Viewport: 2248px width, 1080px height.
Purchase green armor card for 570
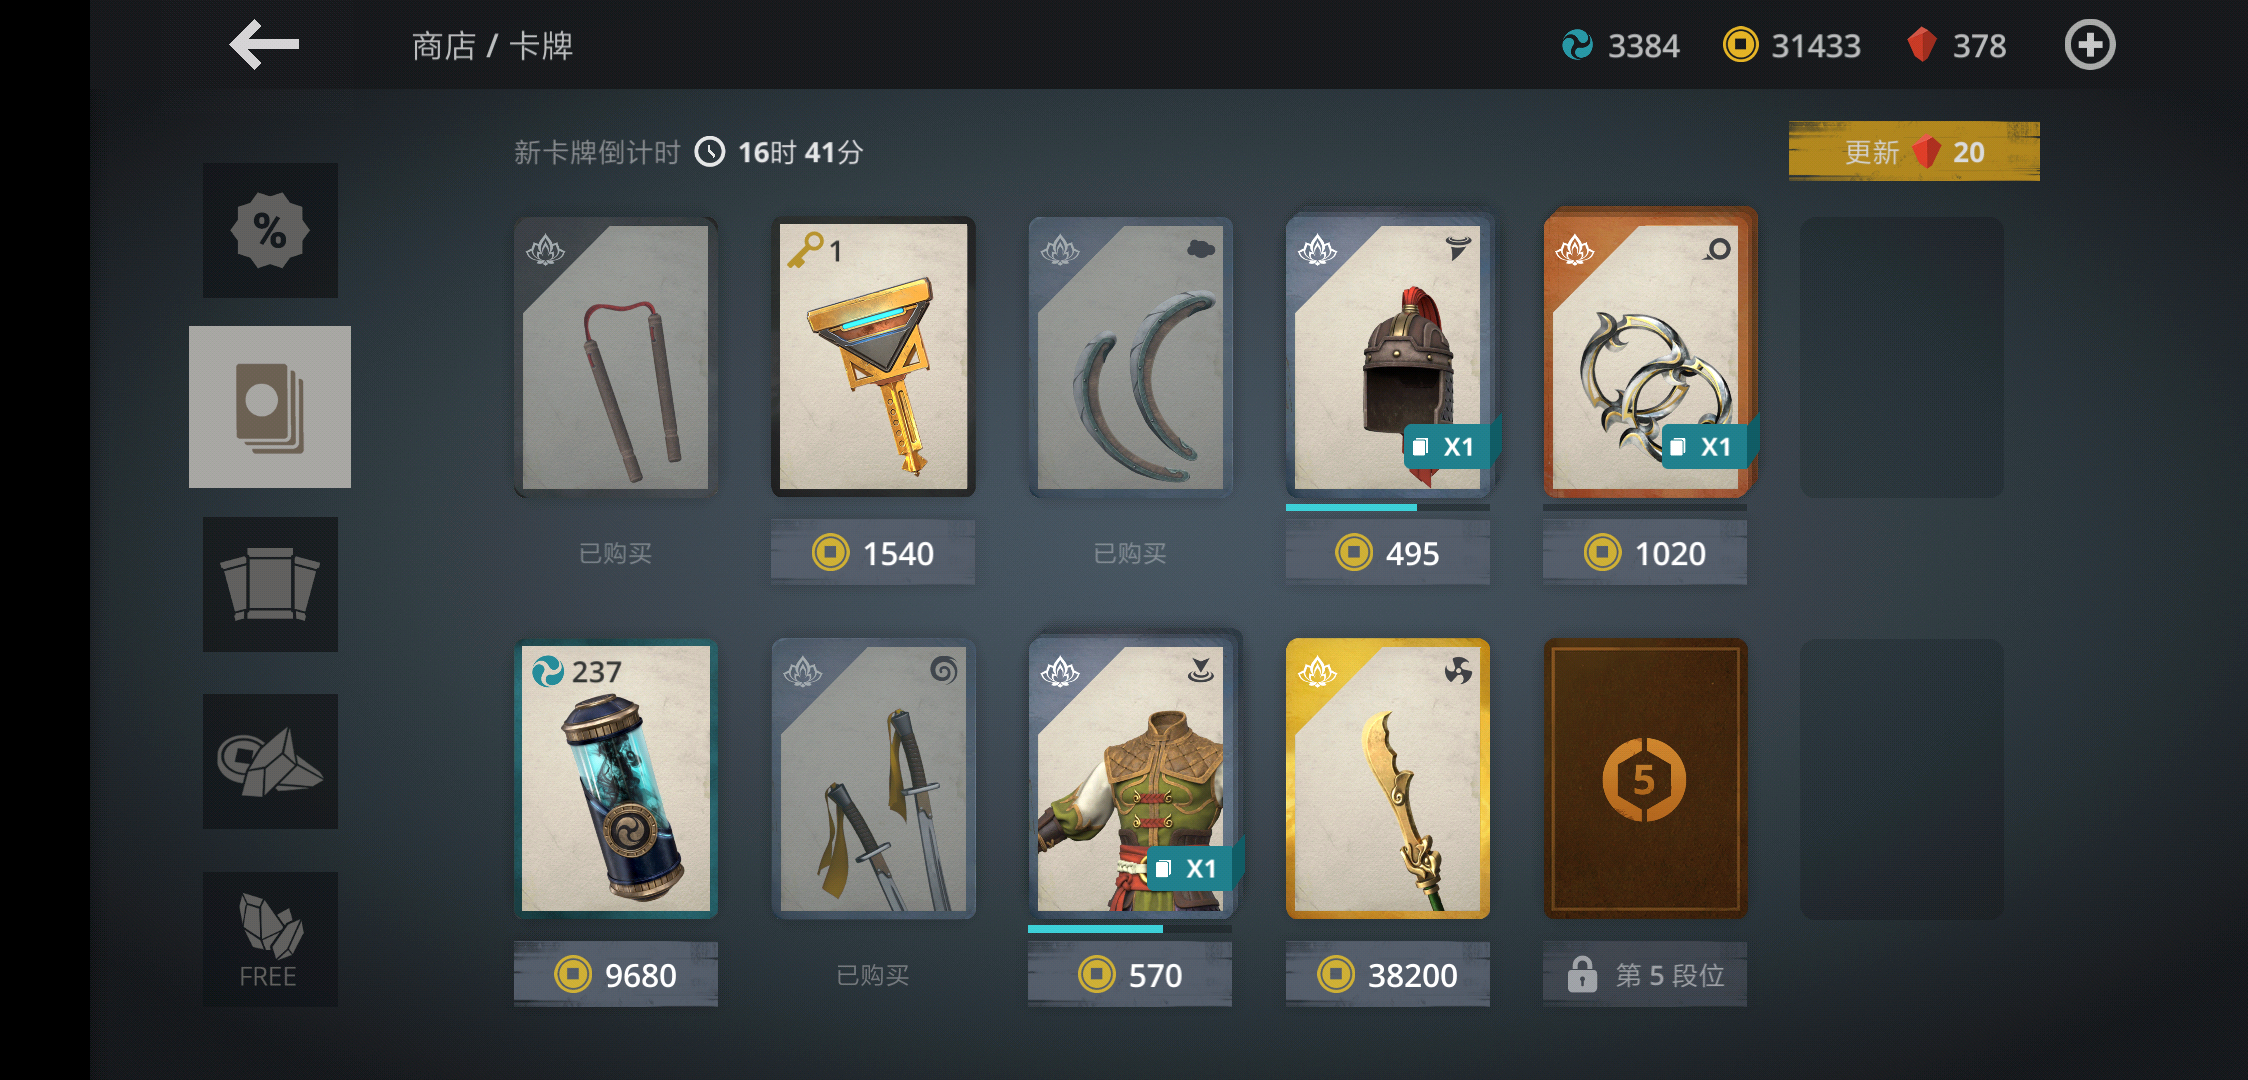(x=1130, y=974)
